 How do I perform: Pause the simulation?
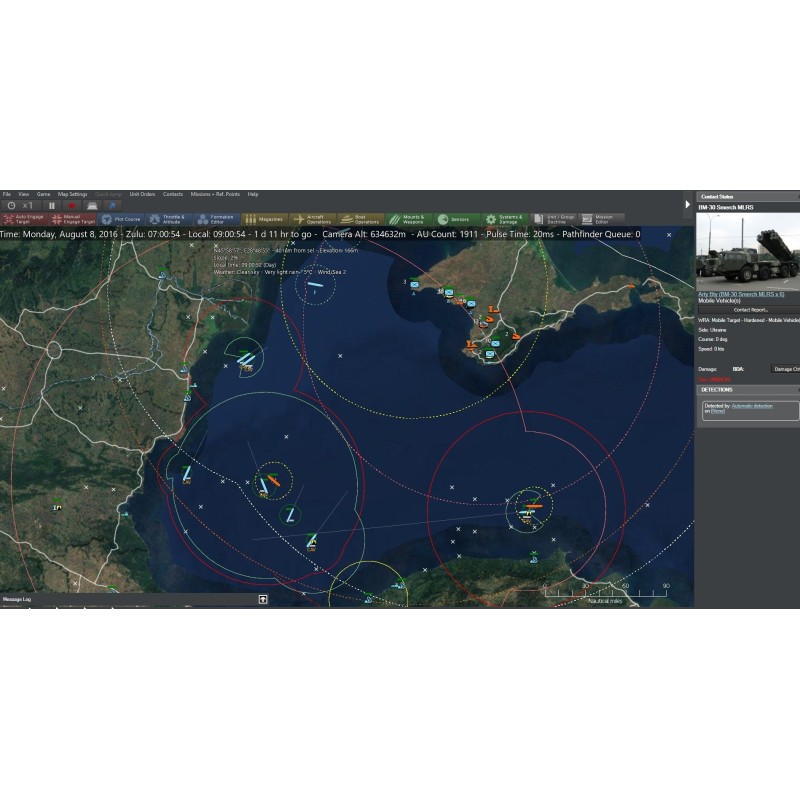coord(50,205)
